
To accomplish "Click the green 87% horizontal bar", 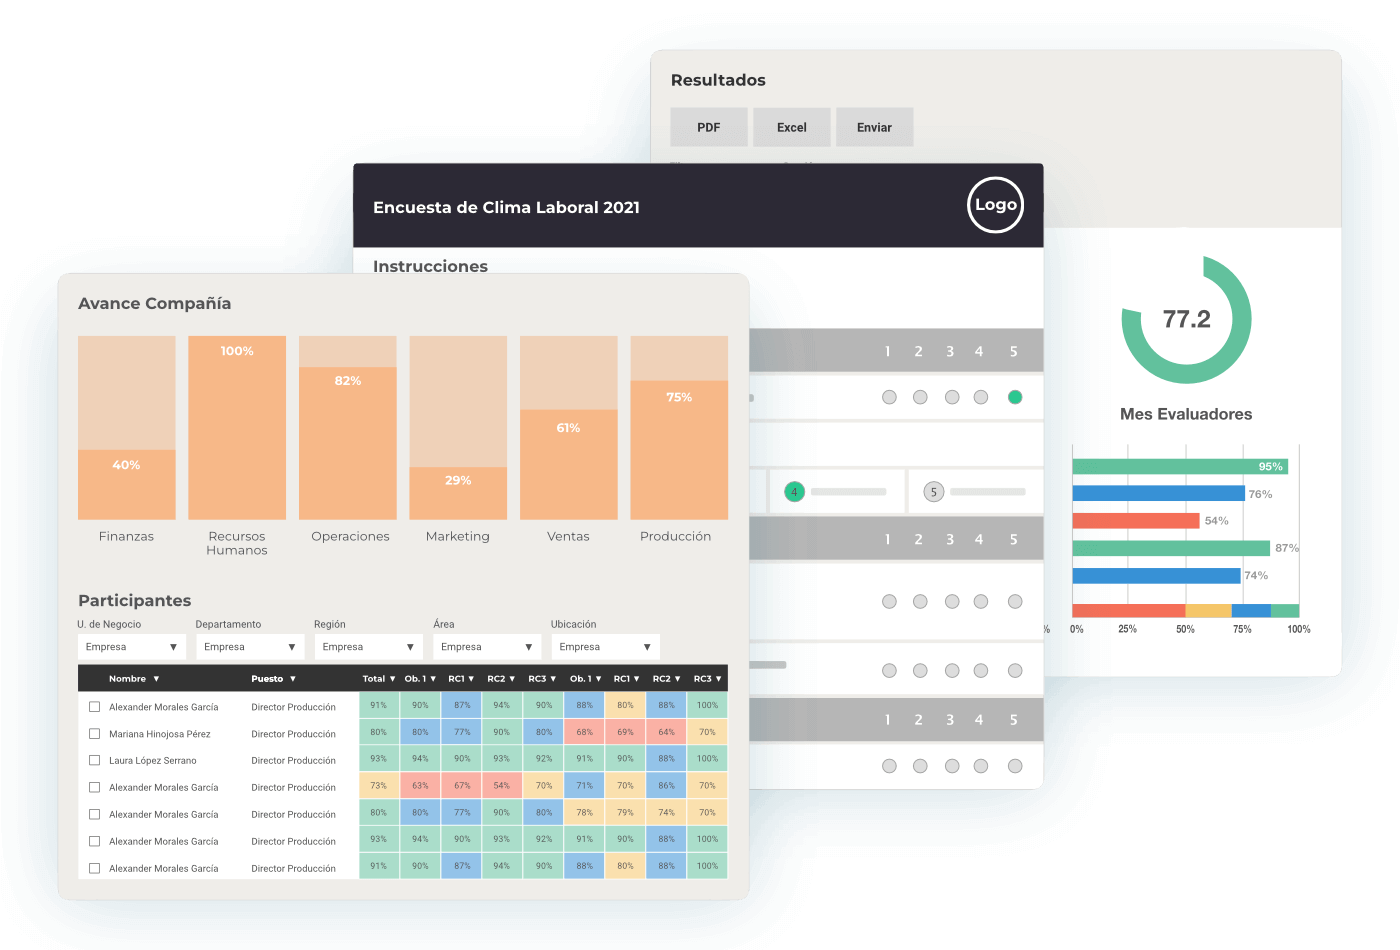I will [x=1171, y=548].
